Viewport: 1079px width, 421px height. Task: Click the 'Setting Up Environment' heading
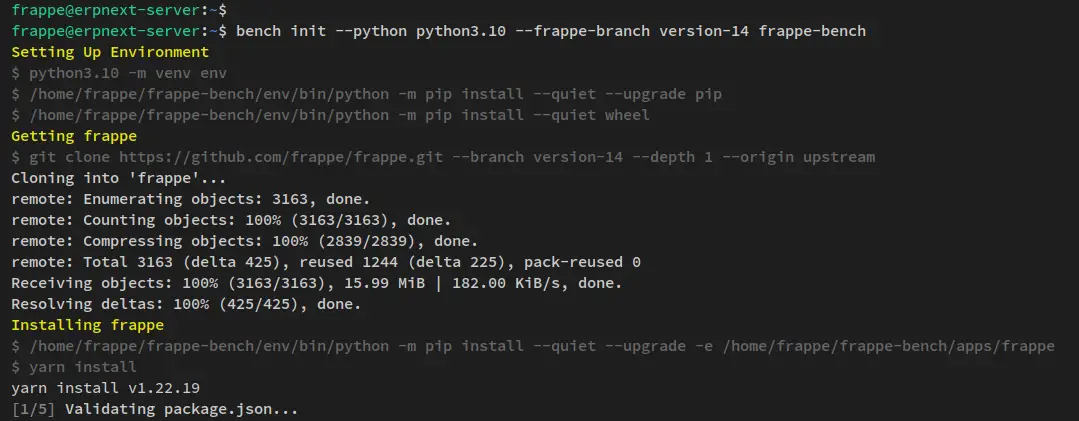(110, 52)
